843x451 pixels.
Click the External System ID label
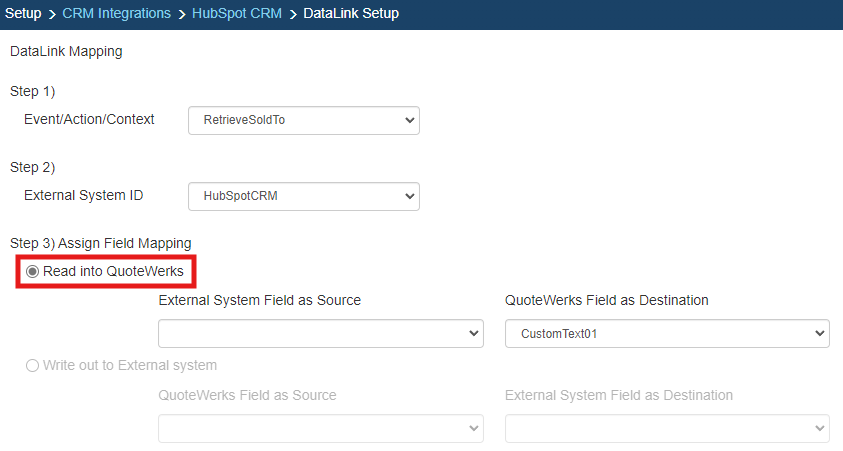83,195
